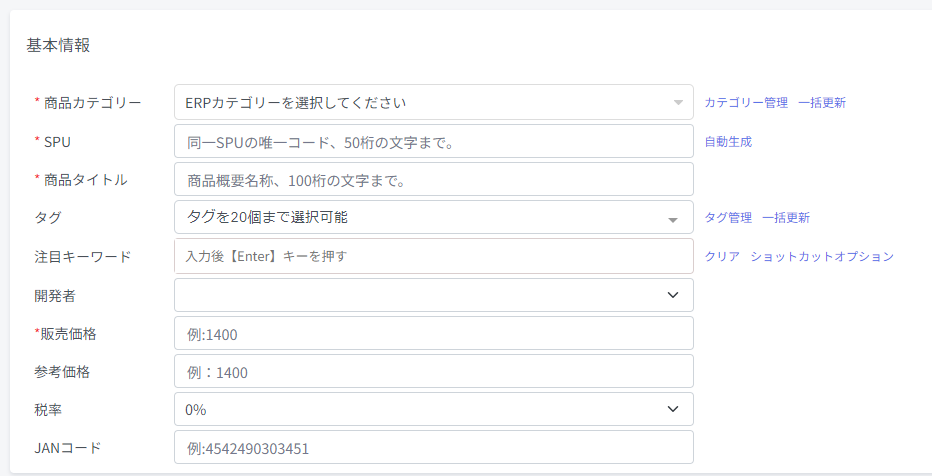This screenshot has width=932, height=476.
Task: Click the カテゴリー管理 link
Action: tap(746, 102)
